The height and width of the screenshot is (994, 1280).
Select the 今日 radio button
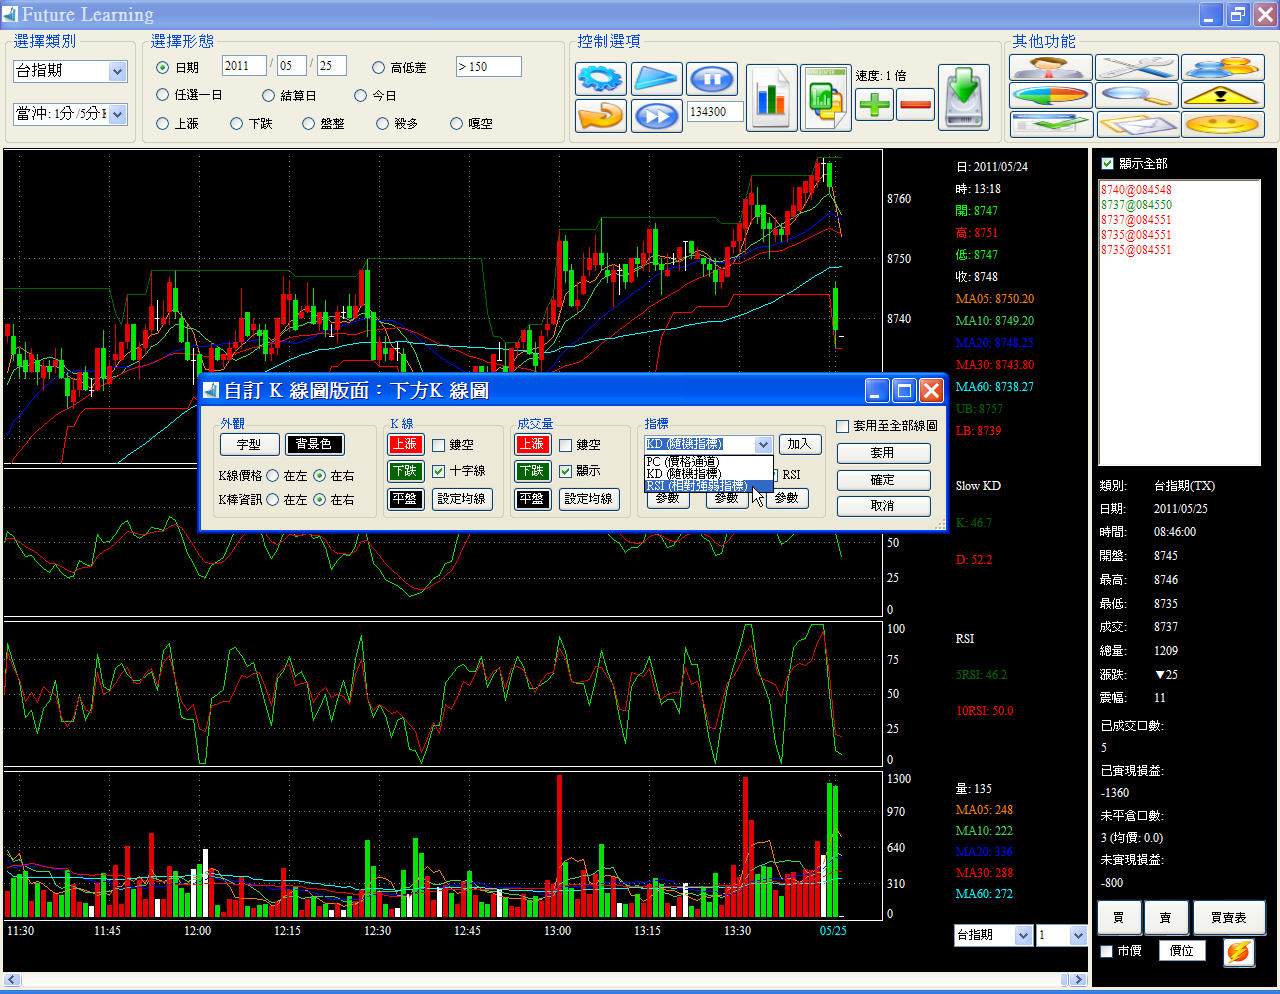(361, 96)
